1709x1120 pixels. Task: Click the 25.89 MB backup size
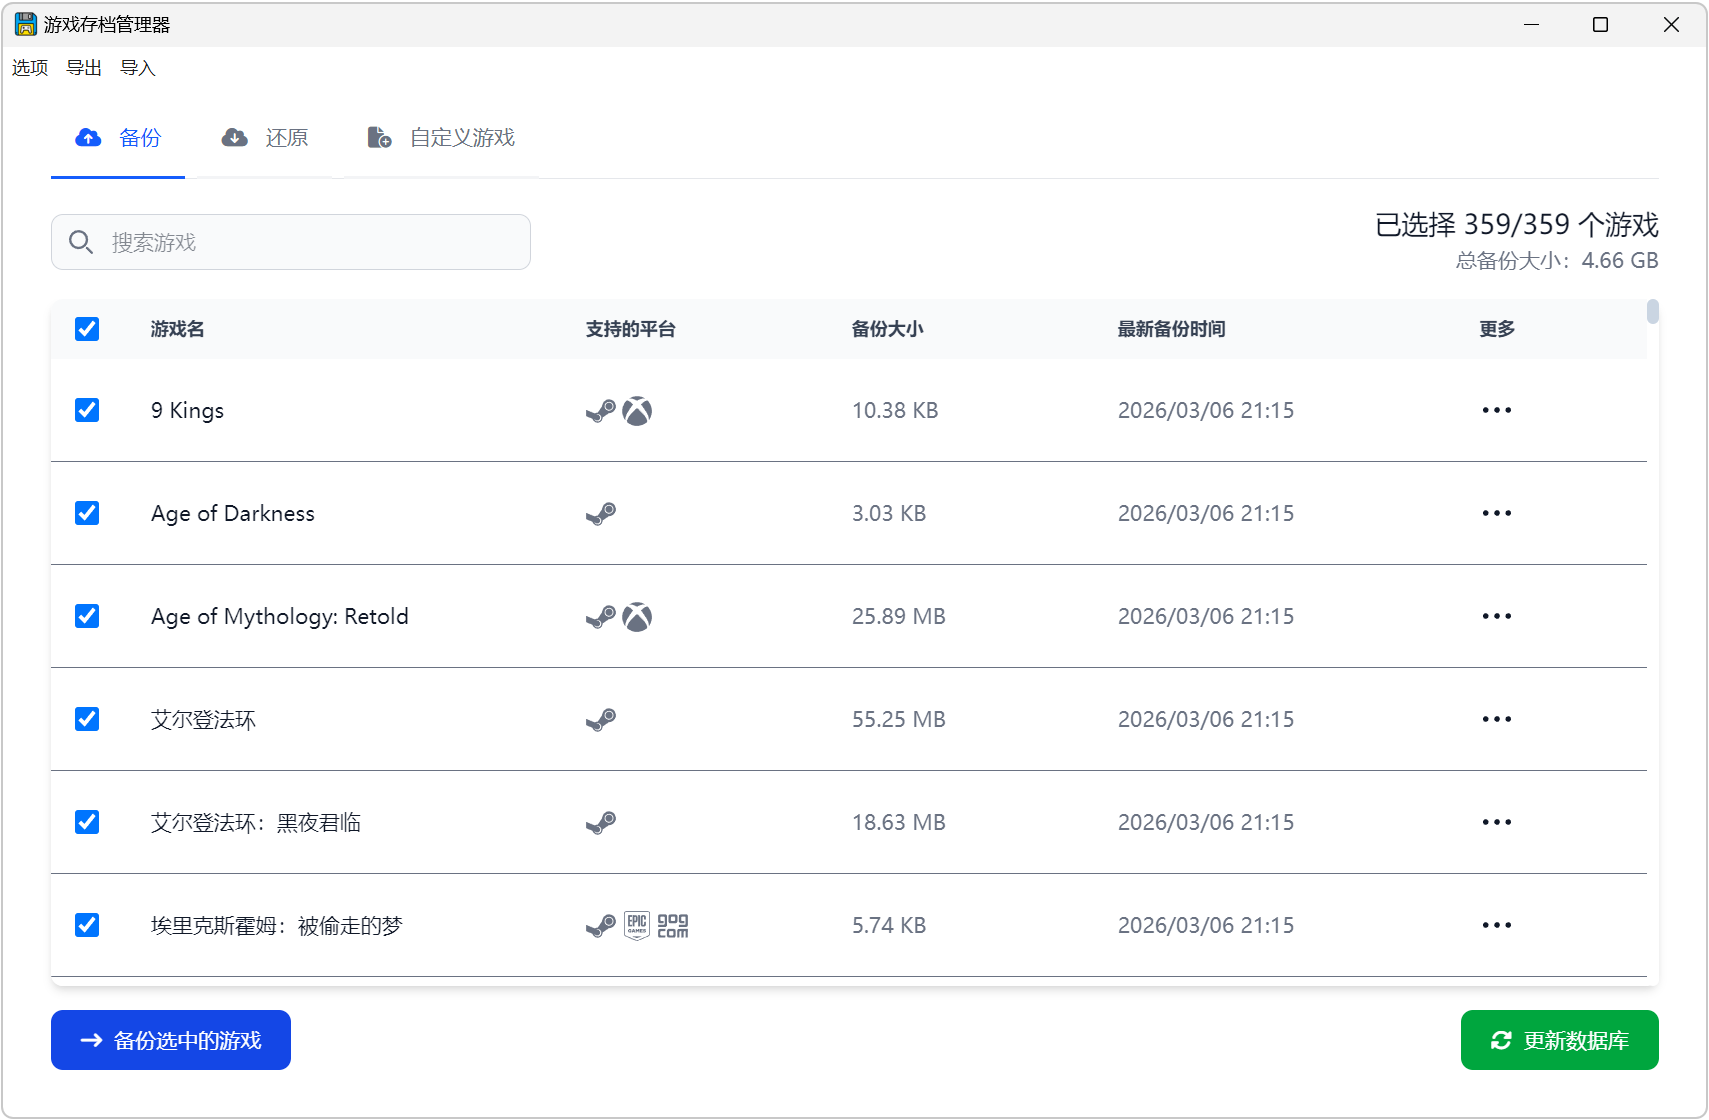pos(899,616)
